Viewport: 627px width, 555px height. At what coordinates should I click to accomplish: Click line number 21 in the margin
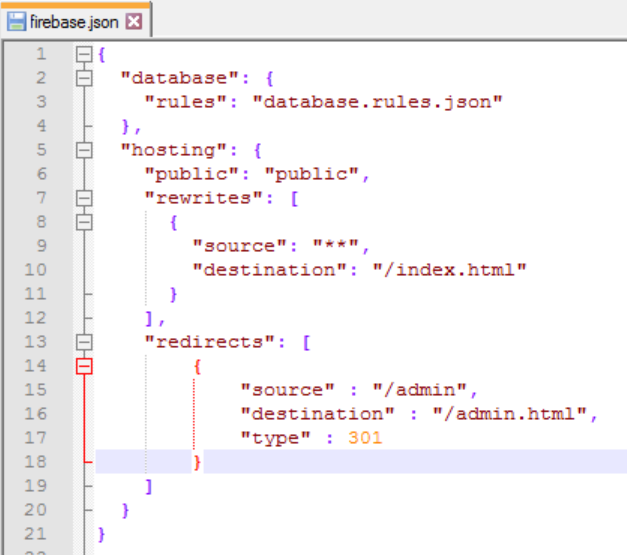pos(36,534)
